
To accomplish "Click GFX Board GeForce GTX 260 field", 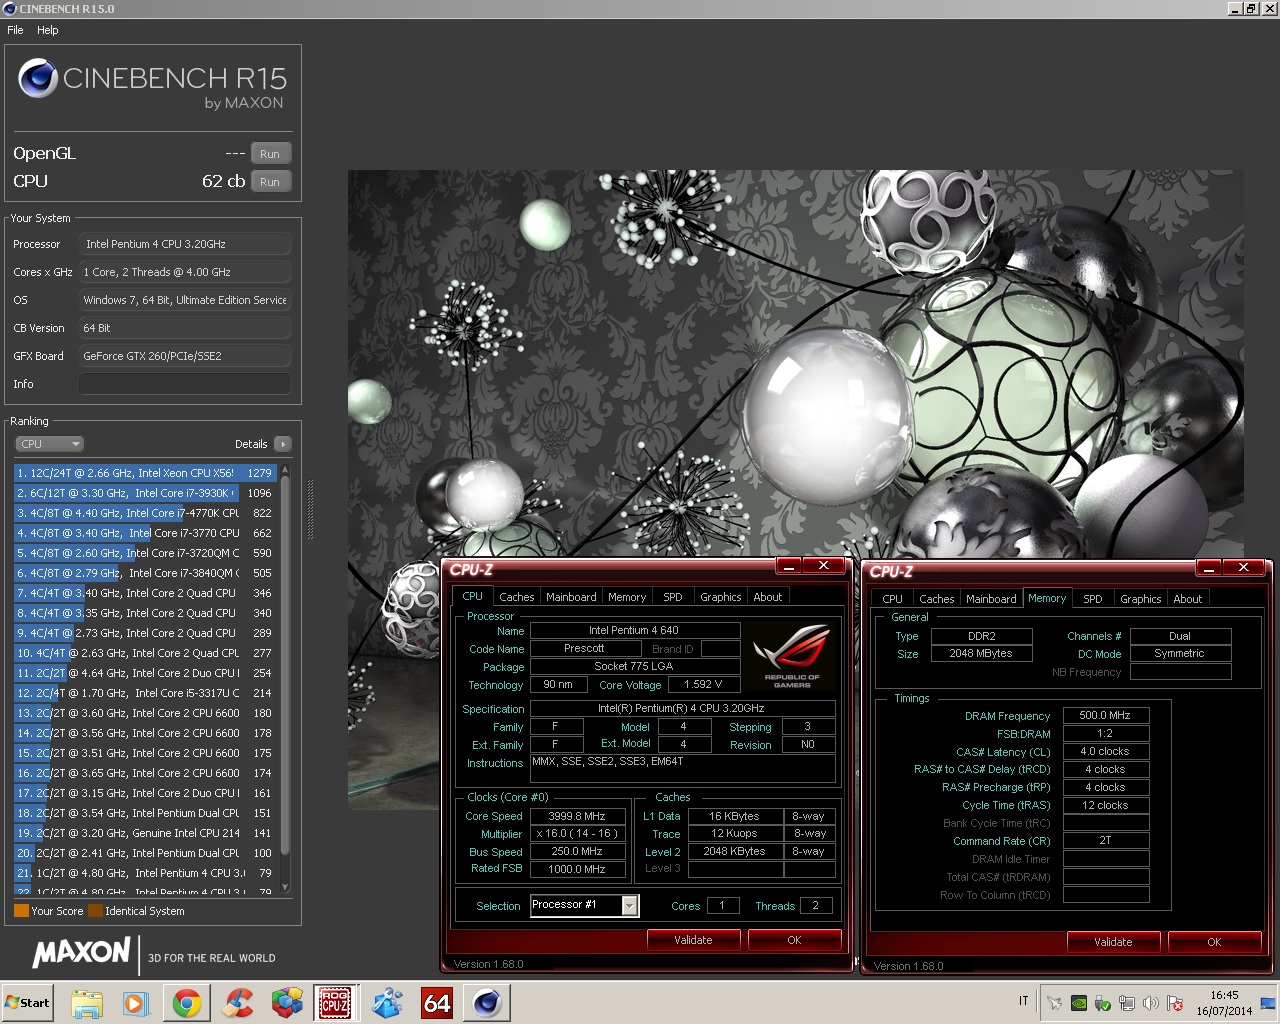I will (185, 356).
